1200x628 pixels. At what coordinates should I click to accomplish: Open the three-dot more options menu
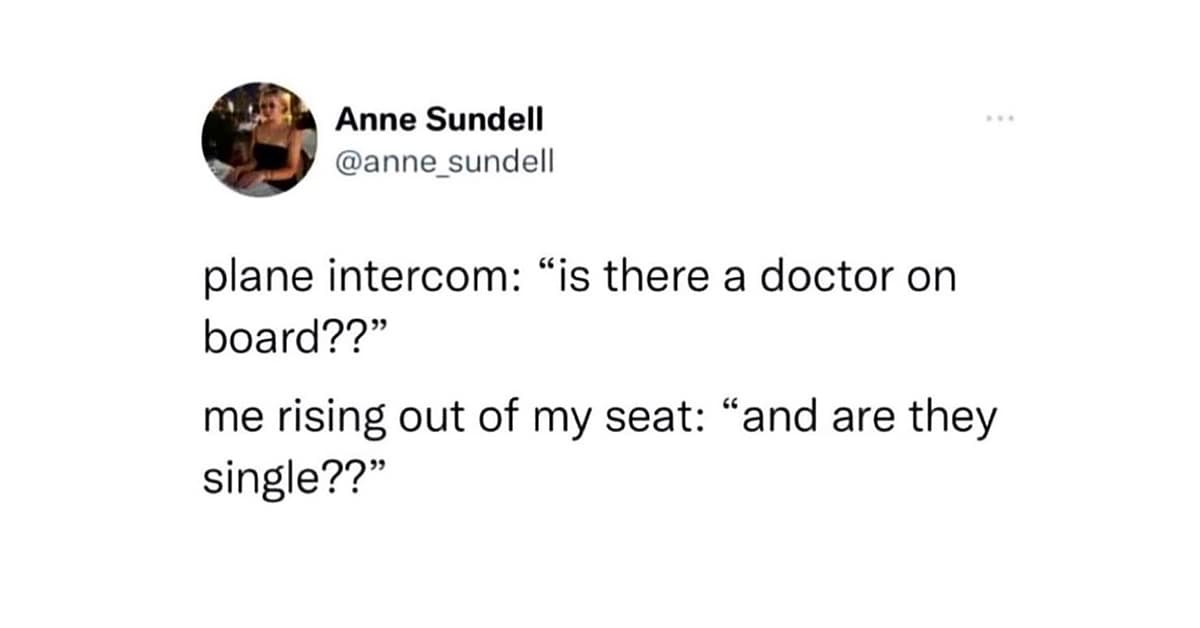[x=999, y=119]
